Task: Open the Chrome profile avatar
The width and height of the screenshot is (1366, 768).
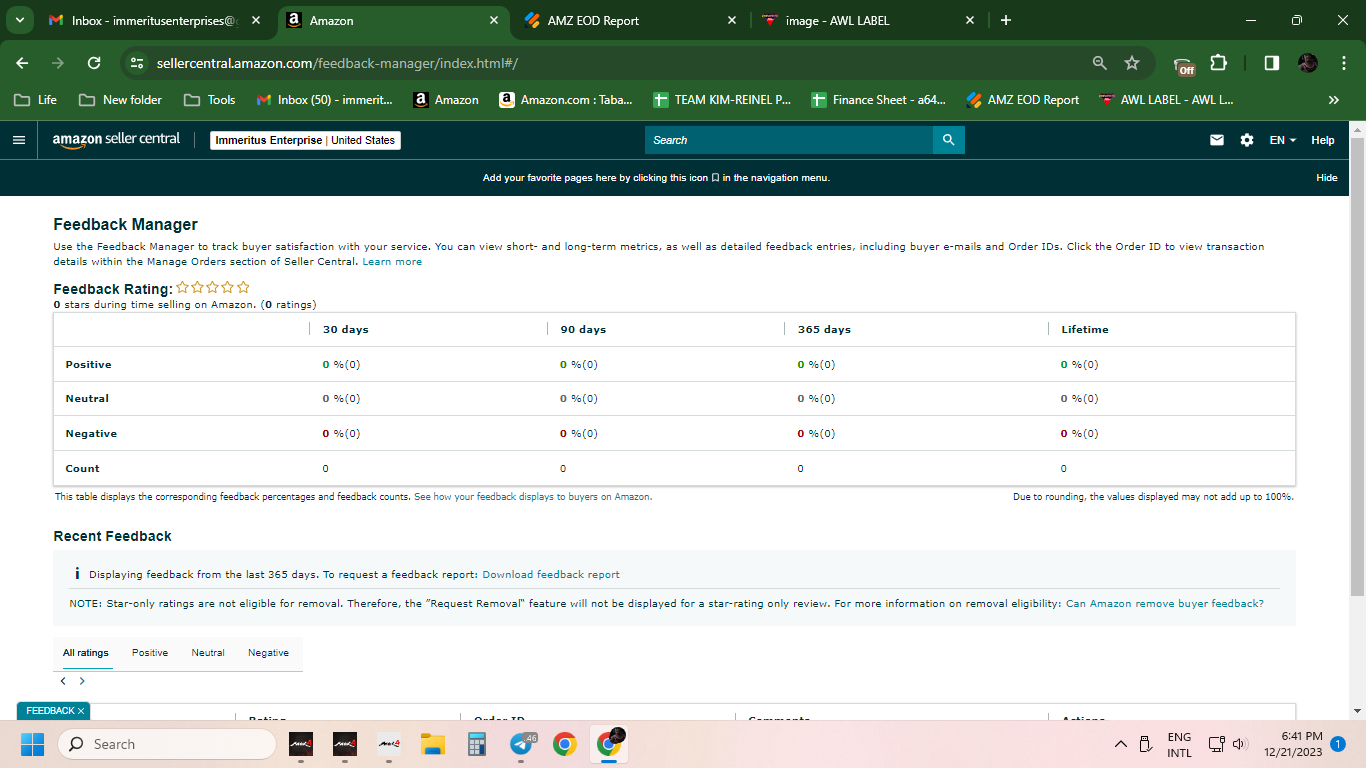Action: pyautogui.click(x=1308, y=63)
